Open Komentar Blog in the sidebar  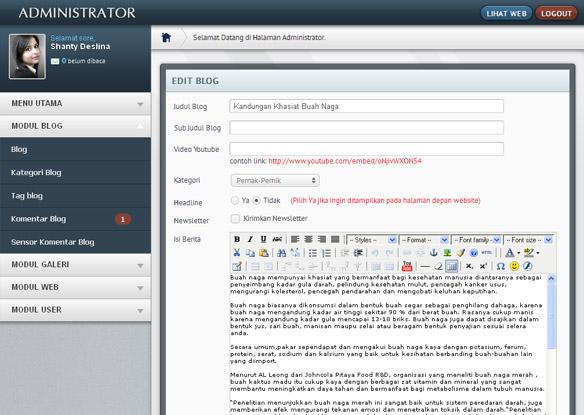(x=75, y=219)
